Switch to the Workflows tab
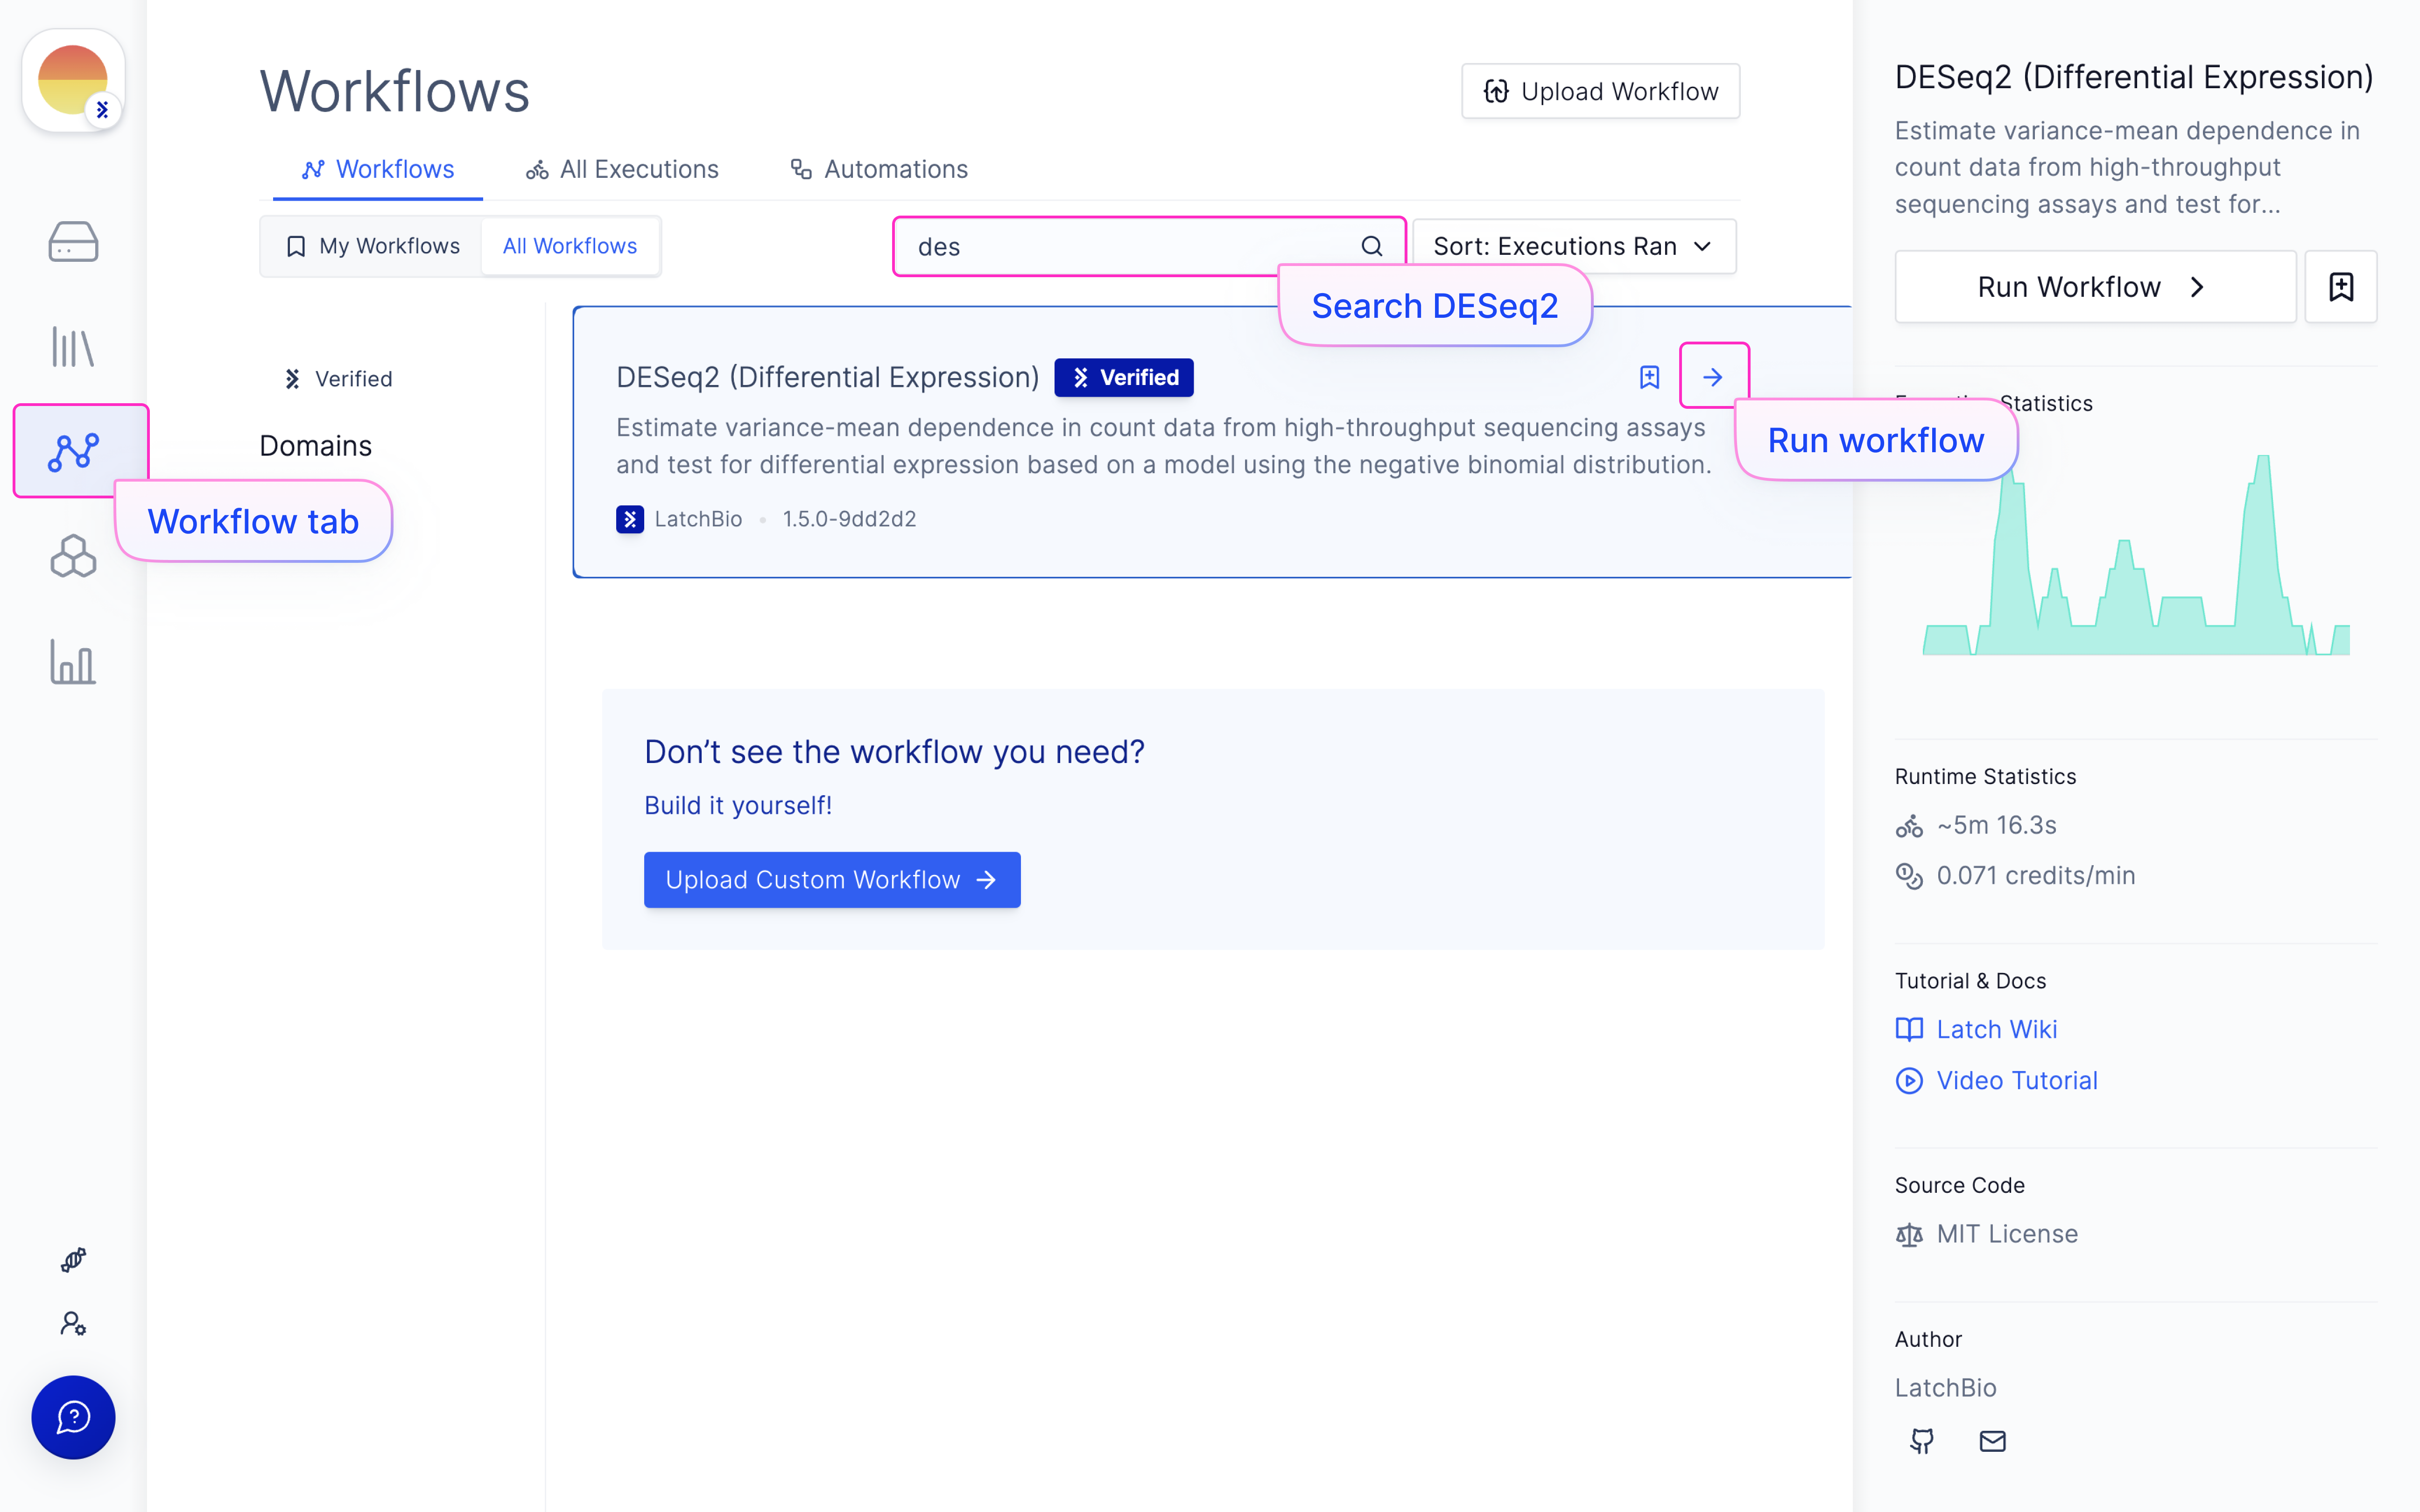This screenshot has width=2420, height=1512. 378,169
